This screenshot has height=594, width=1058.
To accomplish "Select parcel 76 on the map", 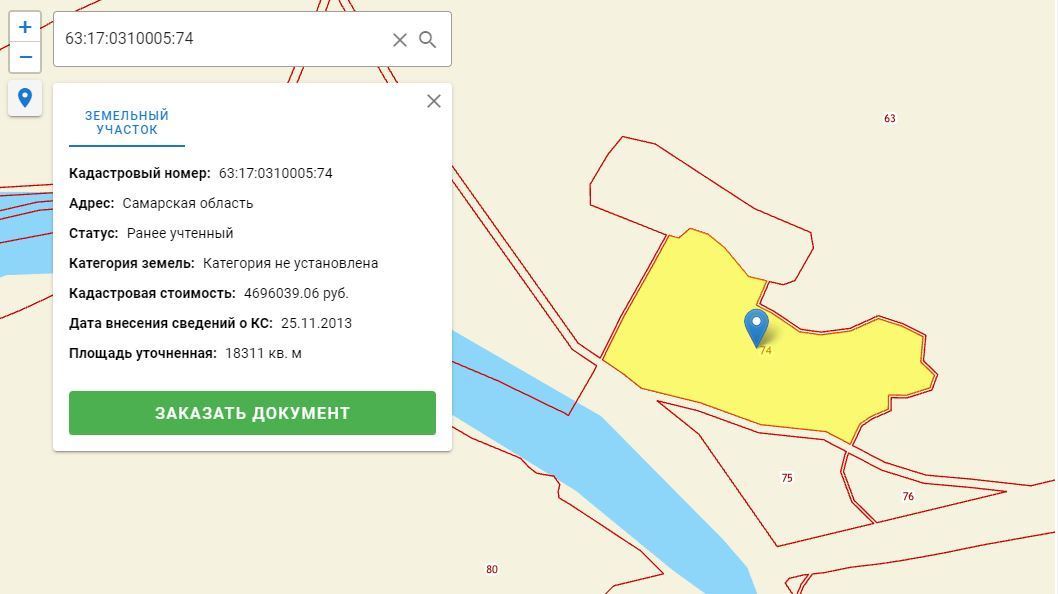I will click(x=906, y=494).
